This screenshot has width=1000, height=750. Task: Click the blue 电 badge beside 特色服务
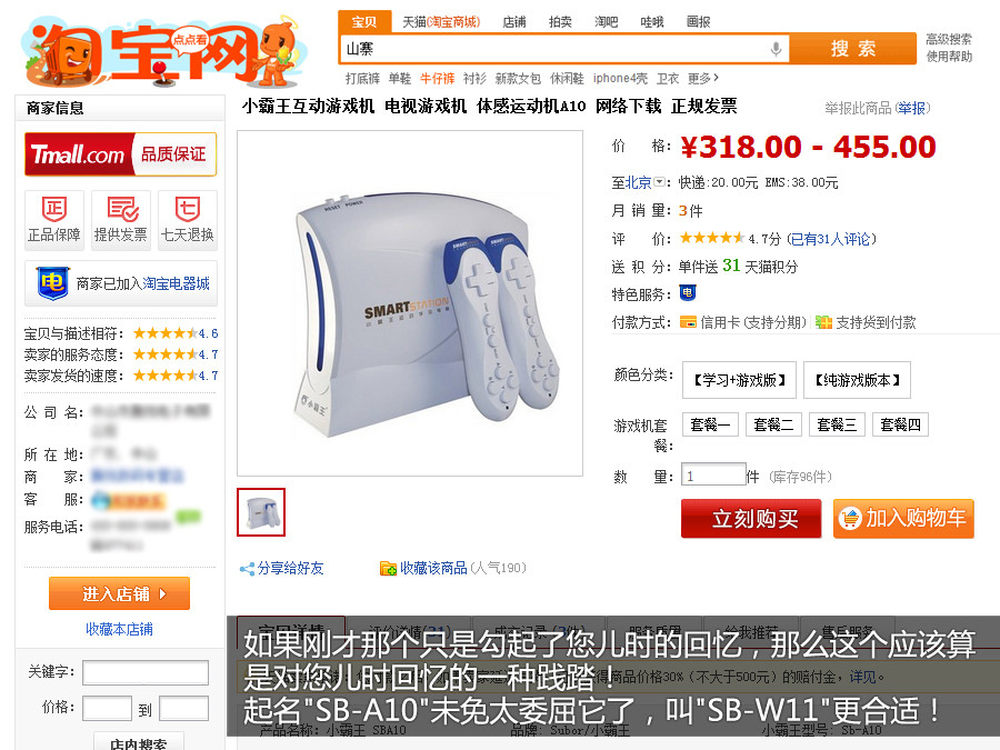[688, 293]
